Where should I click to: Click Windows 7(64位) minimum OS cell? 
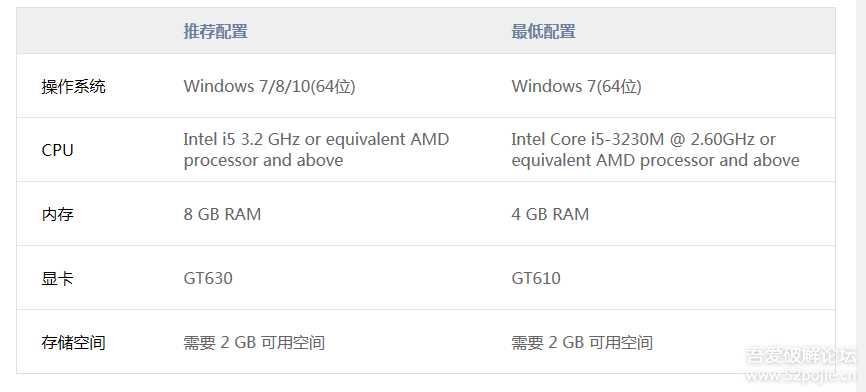tap(577, 86)
